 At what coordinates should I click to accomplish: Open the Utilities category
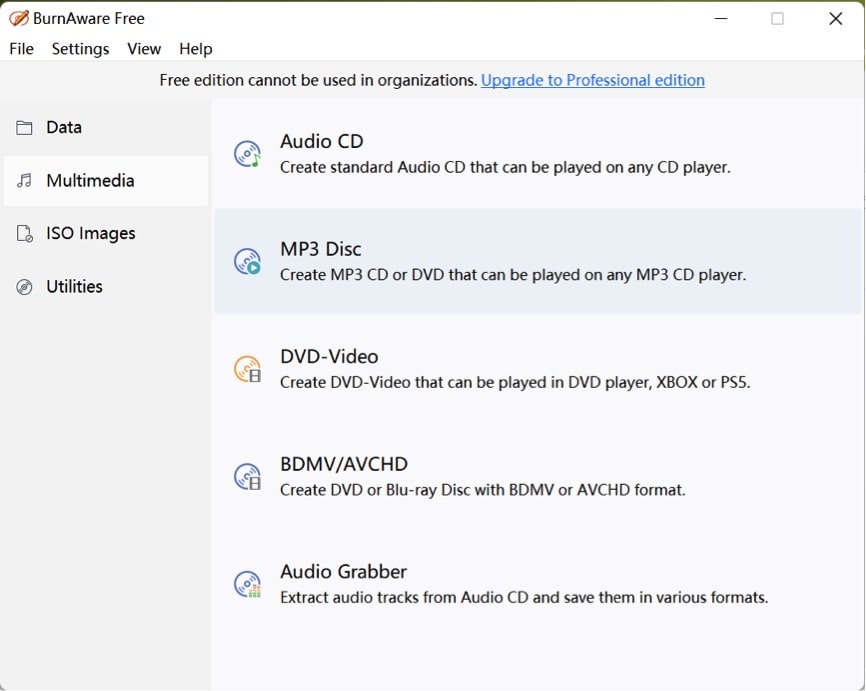coord(106,287)
